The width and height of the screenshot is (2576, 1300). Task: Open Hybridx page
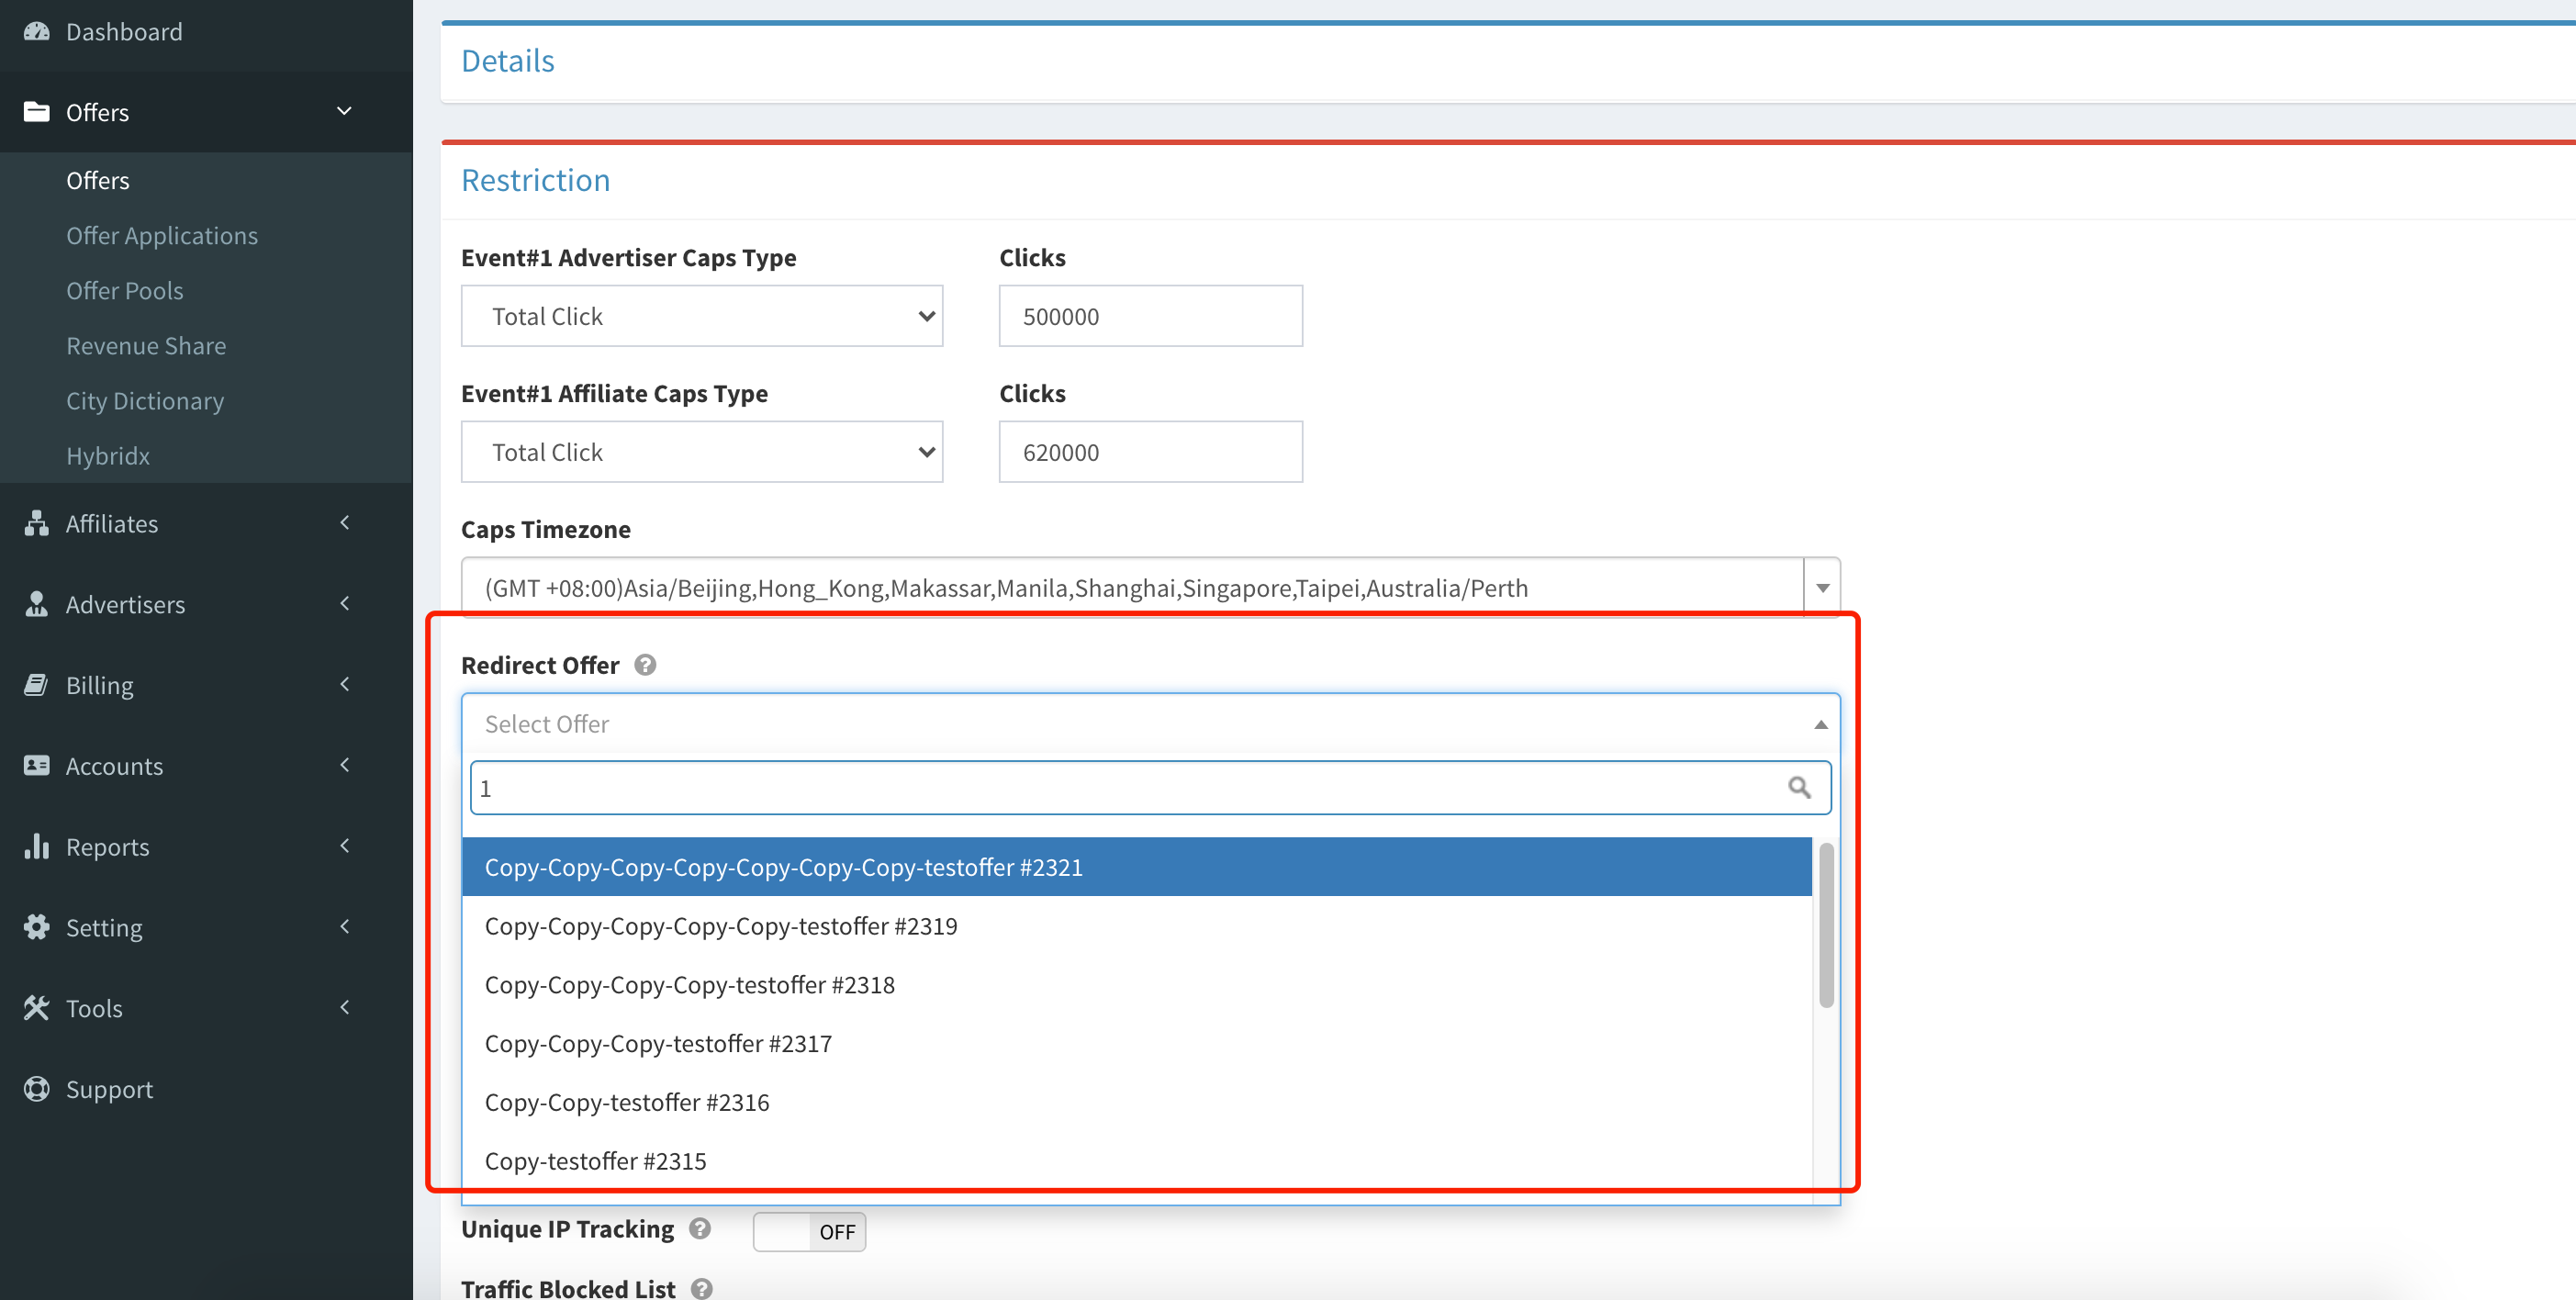tap(108, 456)
